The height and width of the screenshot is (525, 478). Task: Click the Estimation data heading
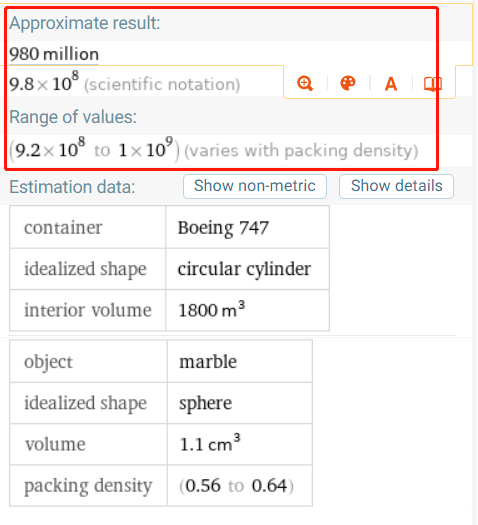72,187
